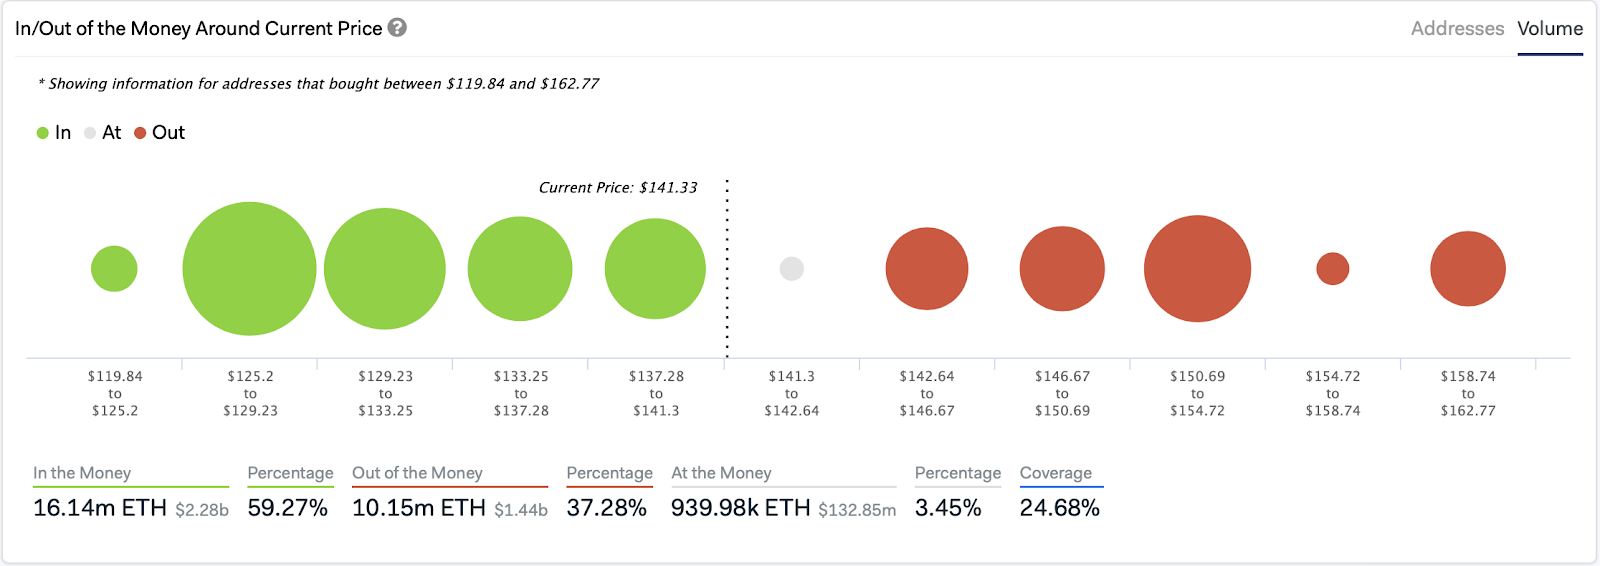The height and width of the screenshot is (566, 1600).
Task: Click the largest red bubble at $150.69 to $154.72
Action: click(1197, 269)
